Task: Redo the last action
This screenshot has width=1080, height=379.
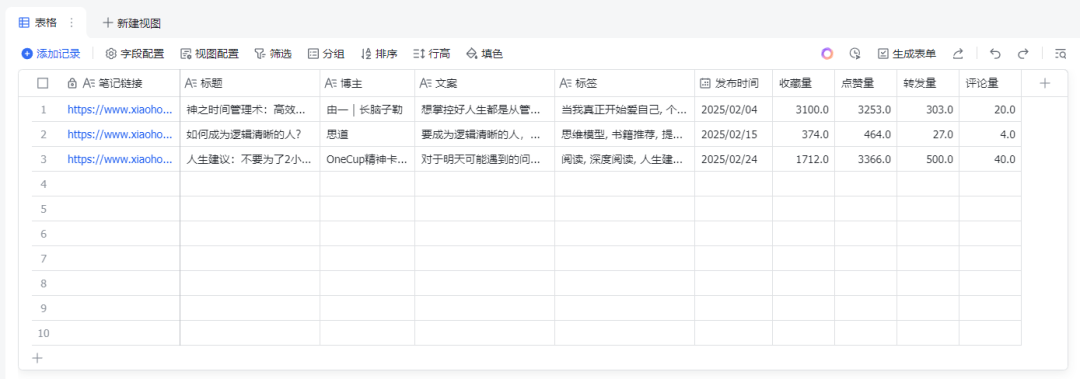Action: coord(1023,54)
